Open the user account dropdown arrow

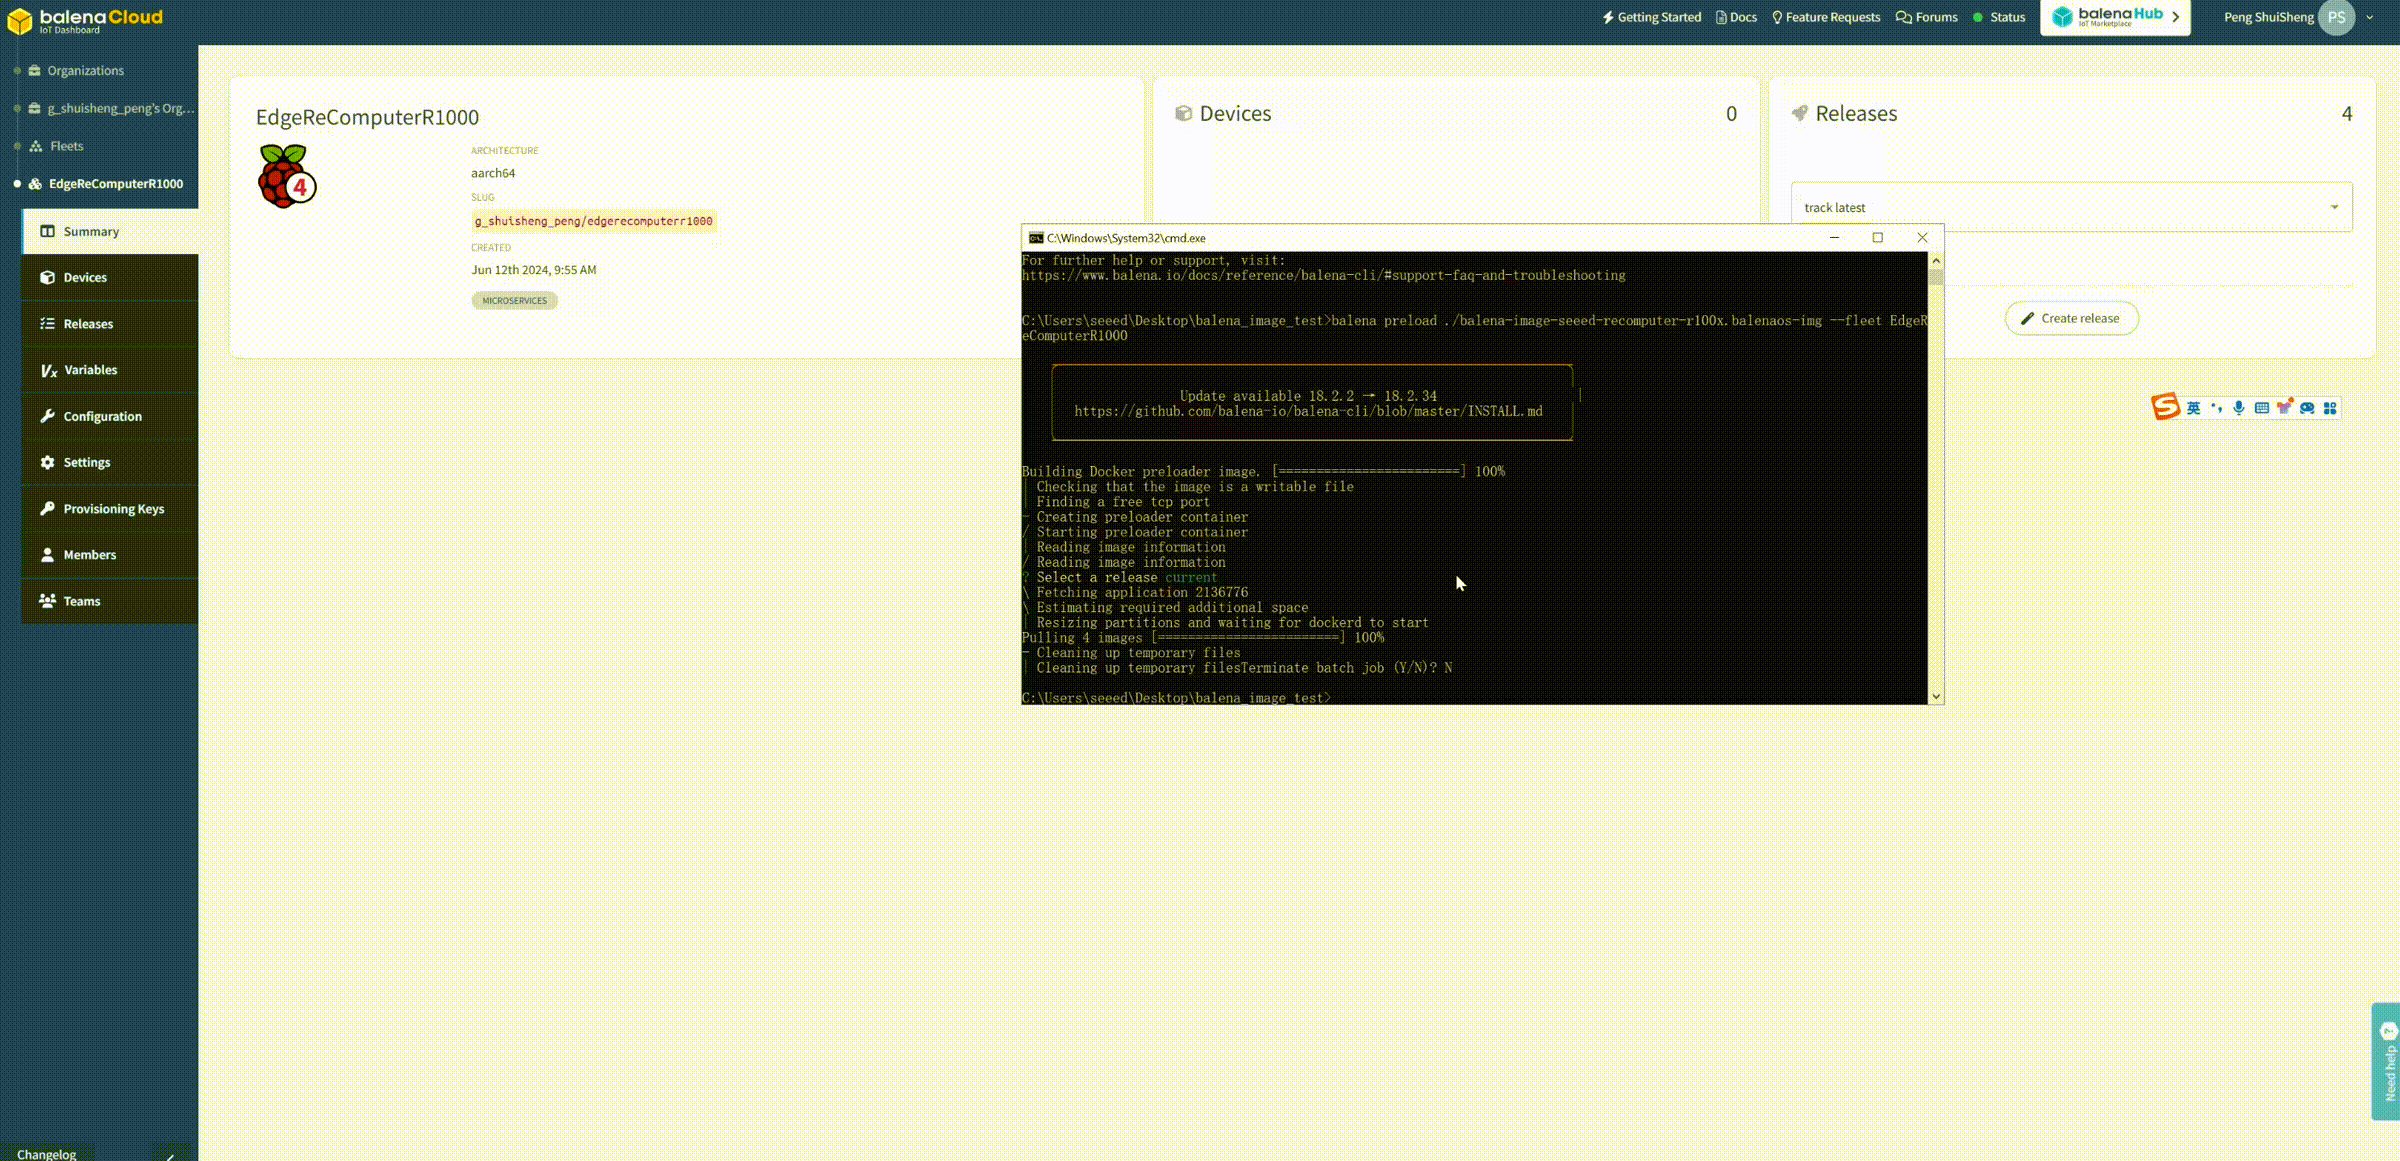[2369, 17]
